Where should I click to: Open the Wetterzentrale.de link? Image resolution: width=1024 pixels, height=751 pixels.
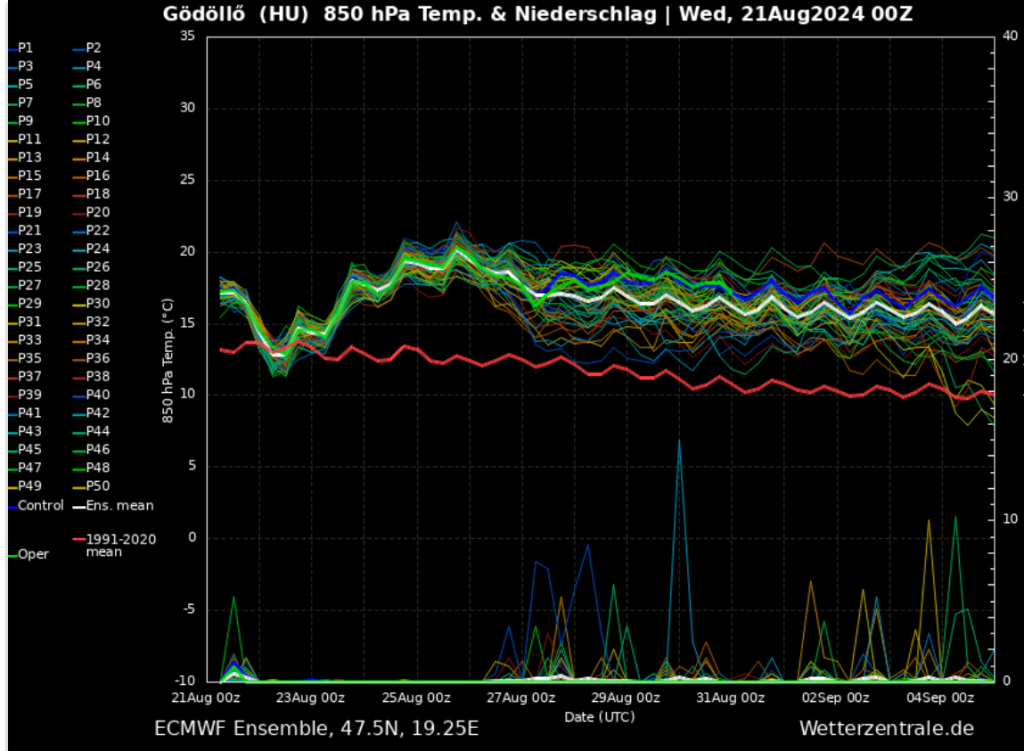(x=885, y=729)
